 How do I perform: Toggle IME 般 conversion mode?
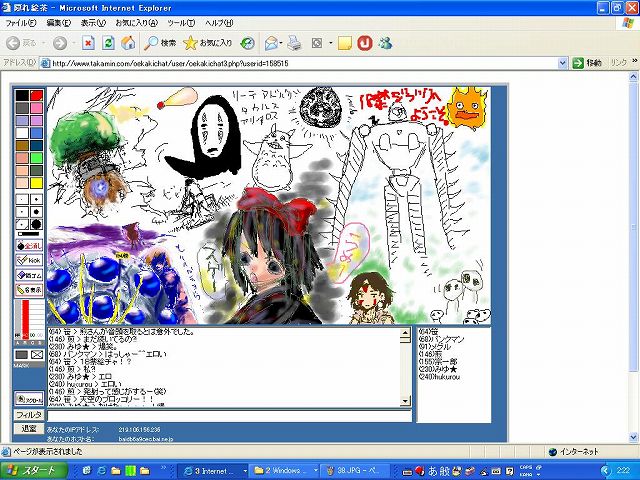tap(445, 471)
